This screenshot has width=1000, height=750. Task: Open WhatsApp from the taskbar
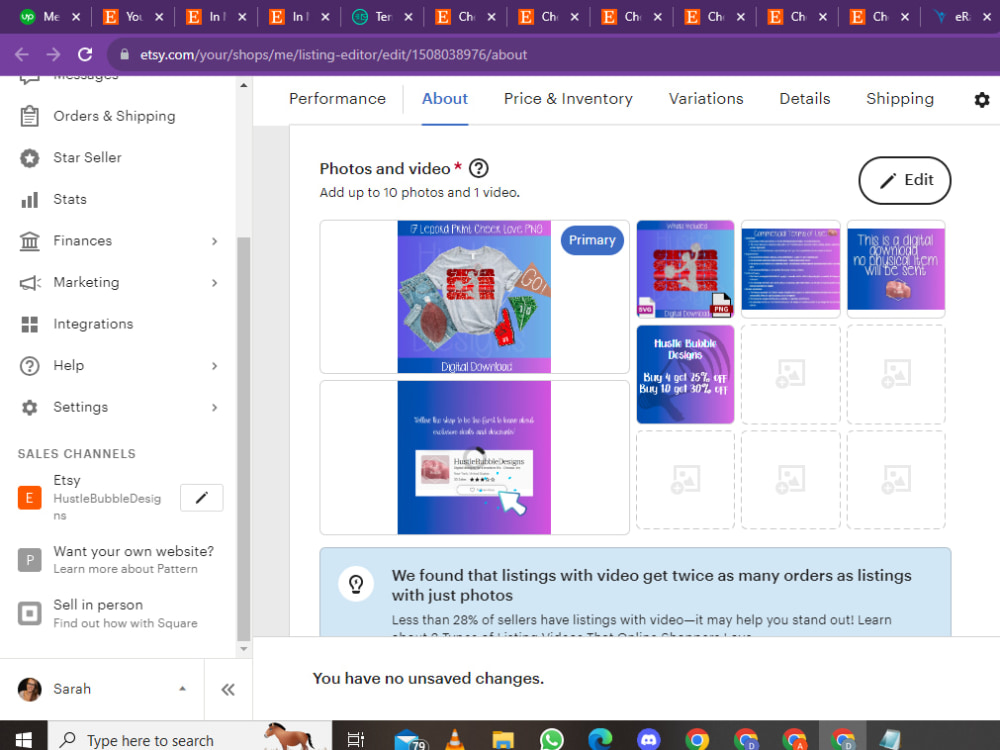click(x=552, y=740)
